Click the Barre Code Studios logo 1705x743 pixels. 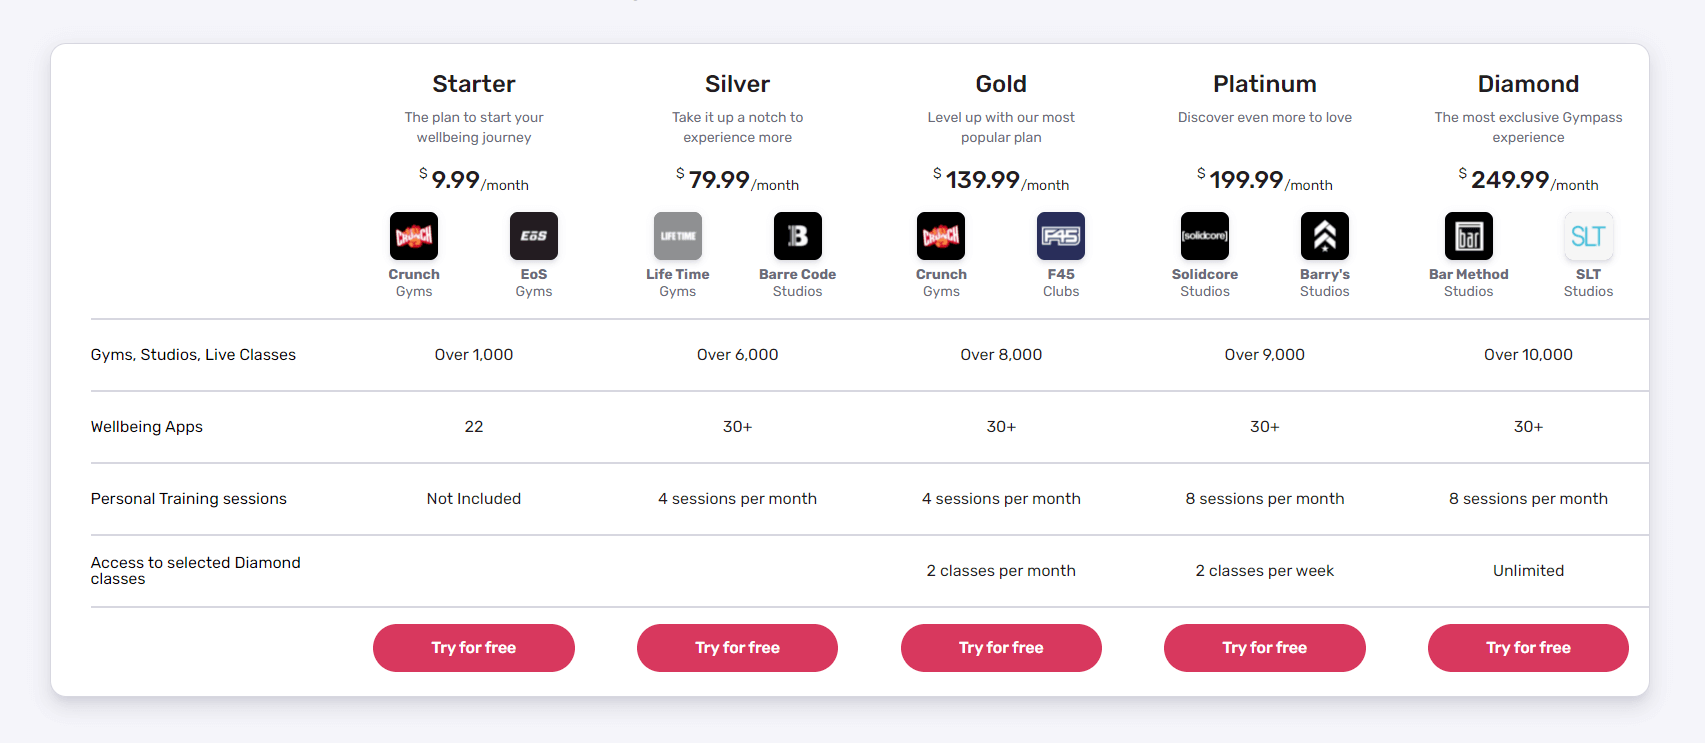(x=798, y=236)
